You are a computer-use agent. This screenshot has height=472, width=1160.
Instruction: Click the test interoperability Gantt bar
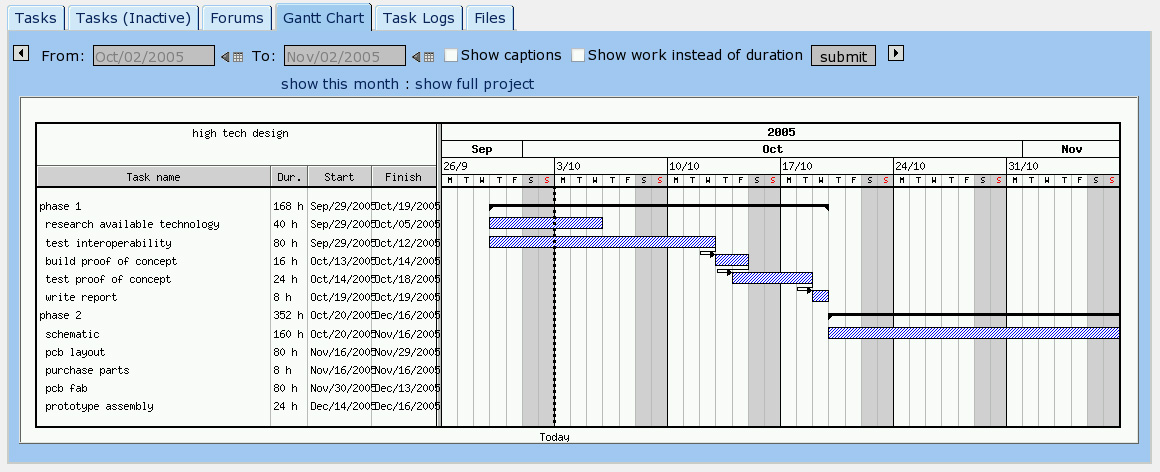click(x=602, y=242)
